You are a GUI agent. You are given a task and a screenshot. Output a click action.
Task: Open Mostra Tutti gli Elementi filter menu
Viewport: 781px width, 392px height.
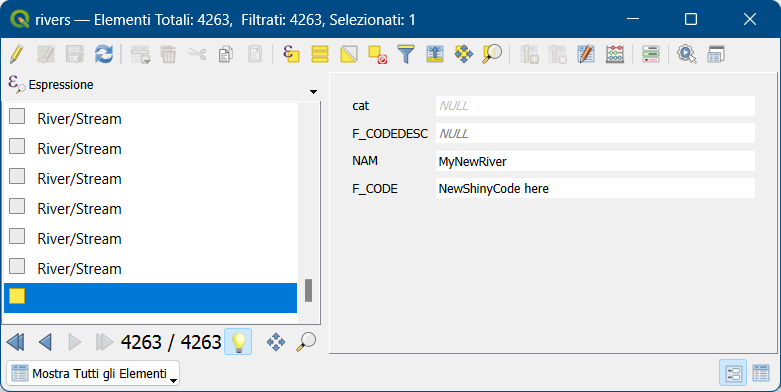(93, 373)
